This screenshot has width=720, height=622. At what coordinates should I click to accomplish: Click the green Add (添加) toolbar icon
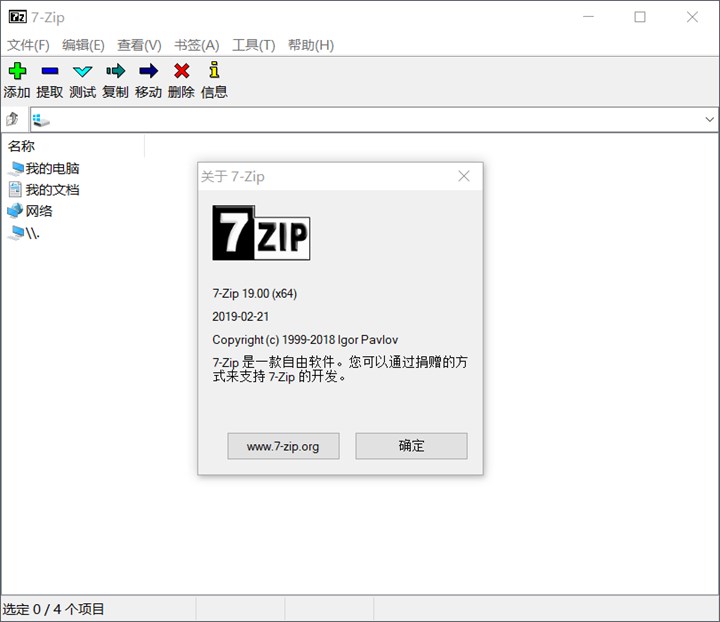[17, 71]
